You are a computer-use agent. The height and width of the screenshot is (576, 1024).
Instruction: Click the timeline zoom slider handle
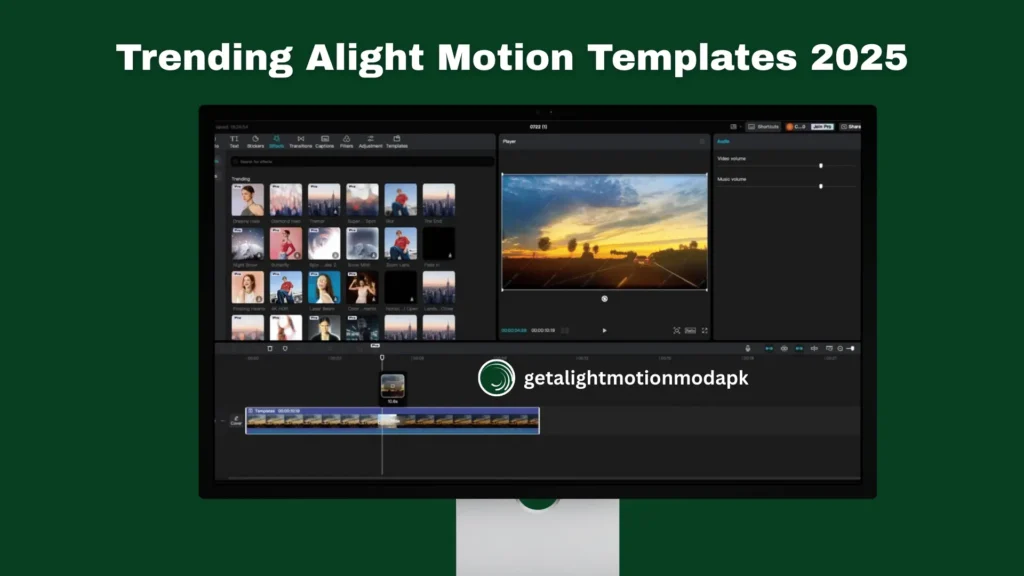(852, 349)
